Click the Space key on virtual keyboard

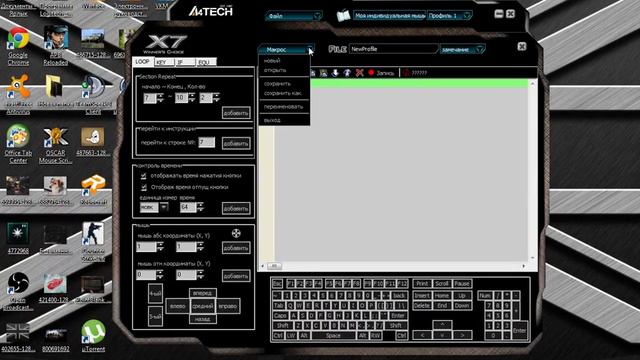point(333,336)
